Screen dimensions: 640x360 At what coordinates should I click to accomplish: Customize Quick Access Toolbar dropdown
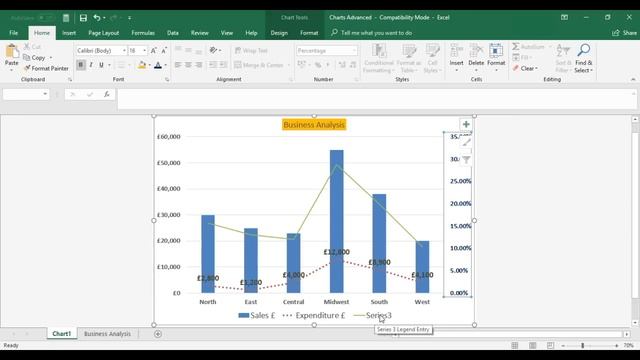tap(129, 18)
